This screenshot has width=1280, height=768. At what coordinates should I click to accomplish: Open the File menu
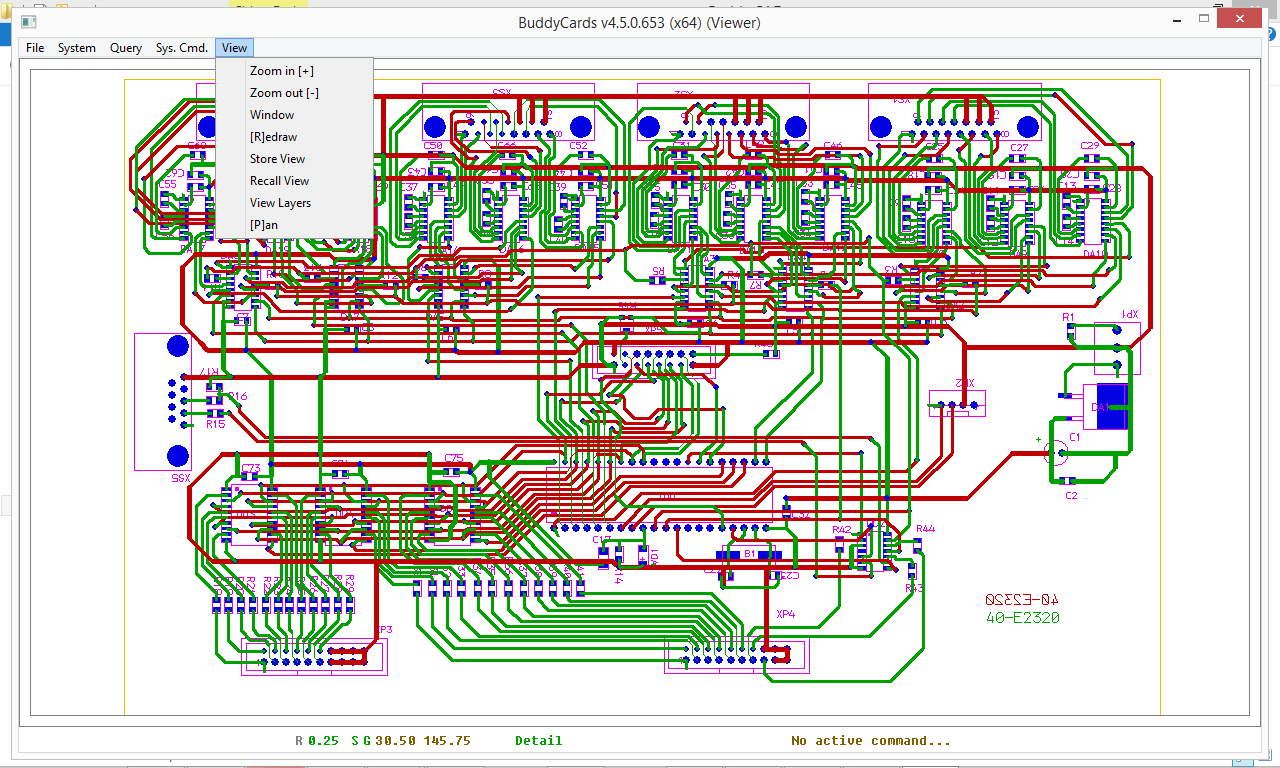click(35, 48)
